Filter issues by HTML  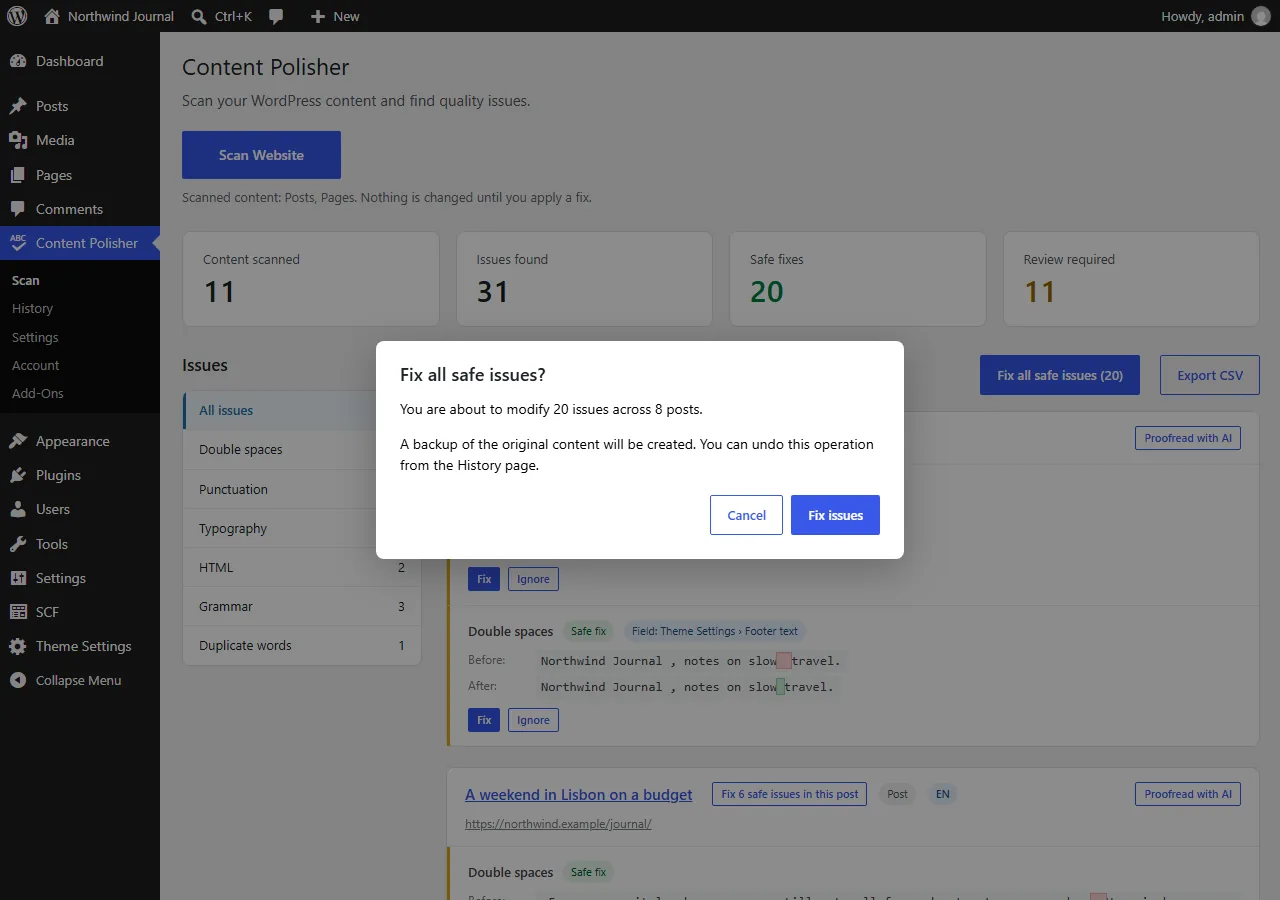302,567
